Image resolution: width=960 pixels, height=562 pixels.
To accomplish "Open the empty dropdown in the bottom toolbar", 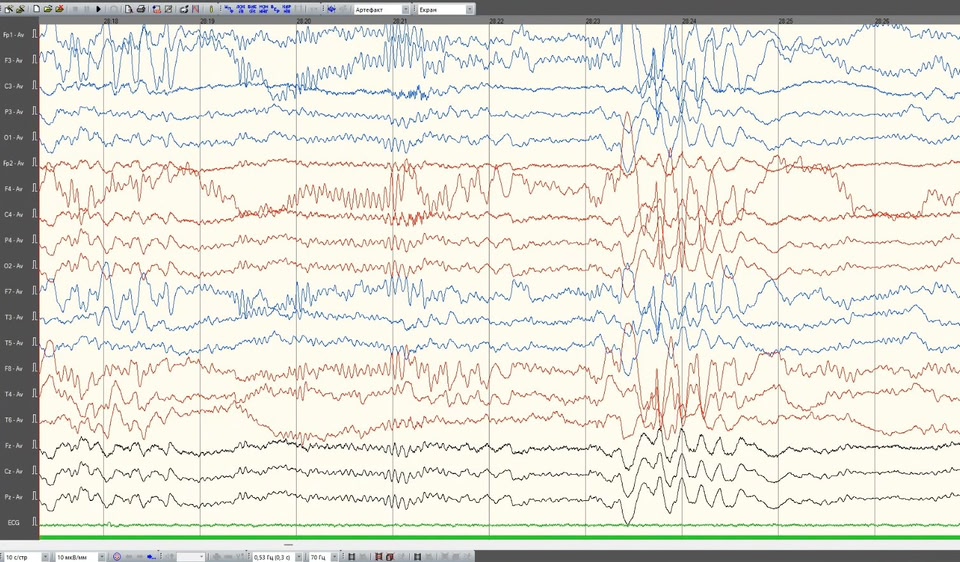I will (x=190, y=557).
